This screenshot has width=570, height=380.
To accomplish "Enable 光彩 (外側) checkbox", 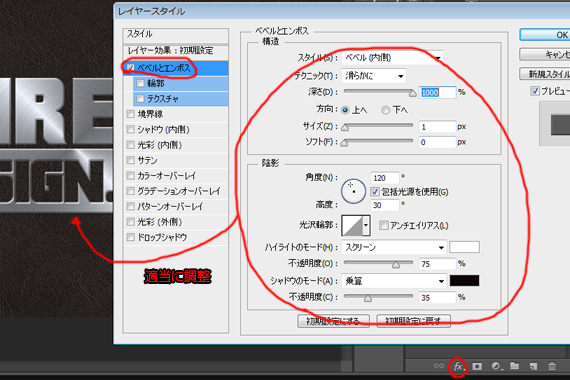I will [131, 222].
